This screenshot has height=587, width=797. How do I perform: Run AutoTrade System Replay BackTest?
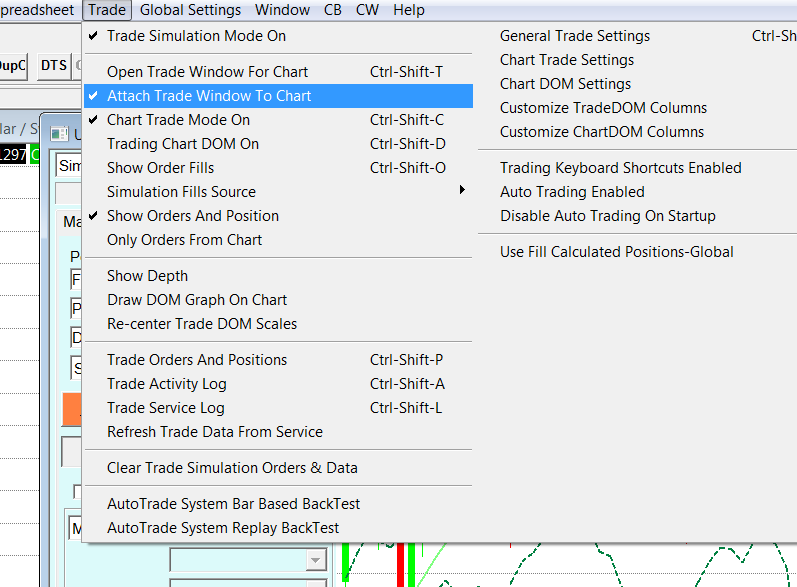pyautogui.click(x=223, y=528)
